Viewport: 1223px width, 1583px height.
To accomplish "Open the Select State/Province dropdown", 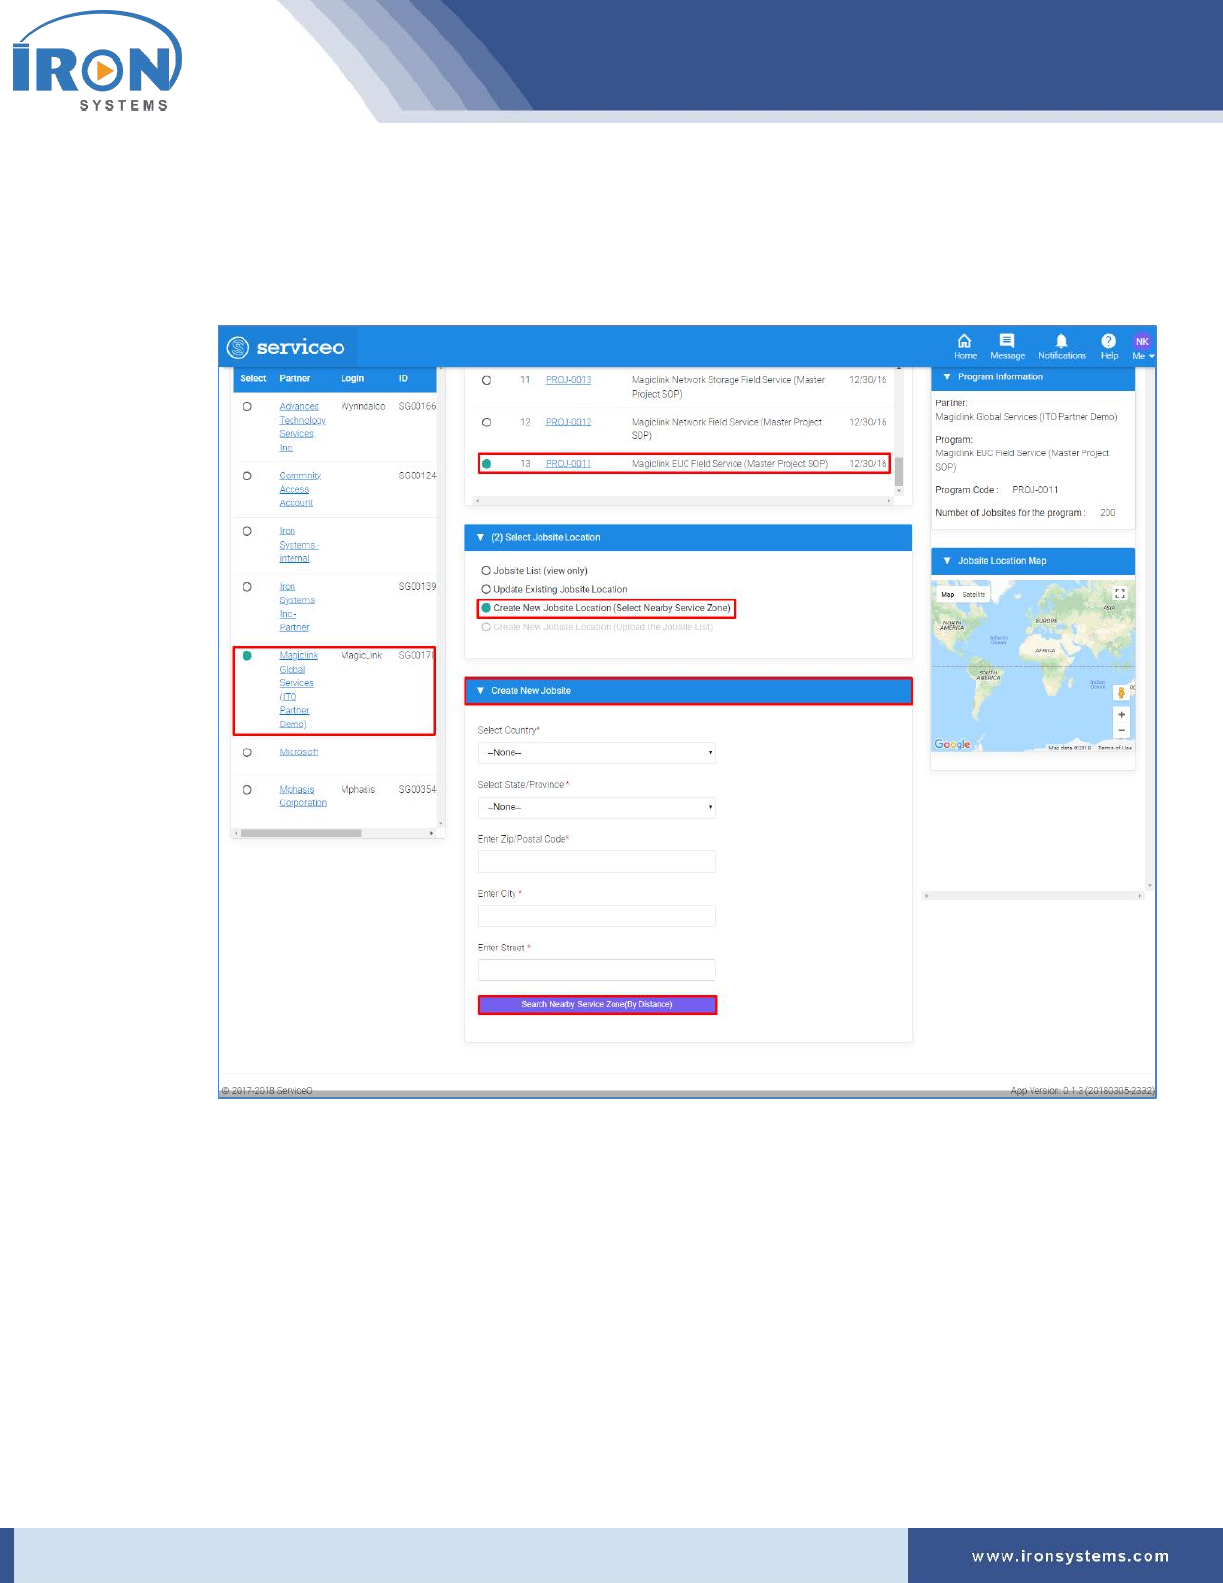I will [x=597, y=807].
